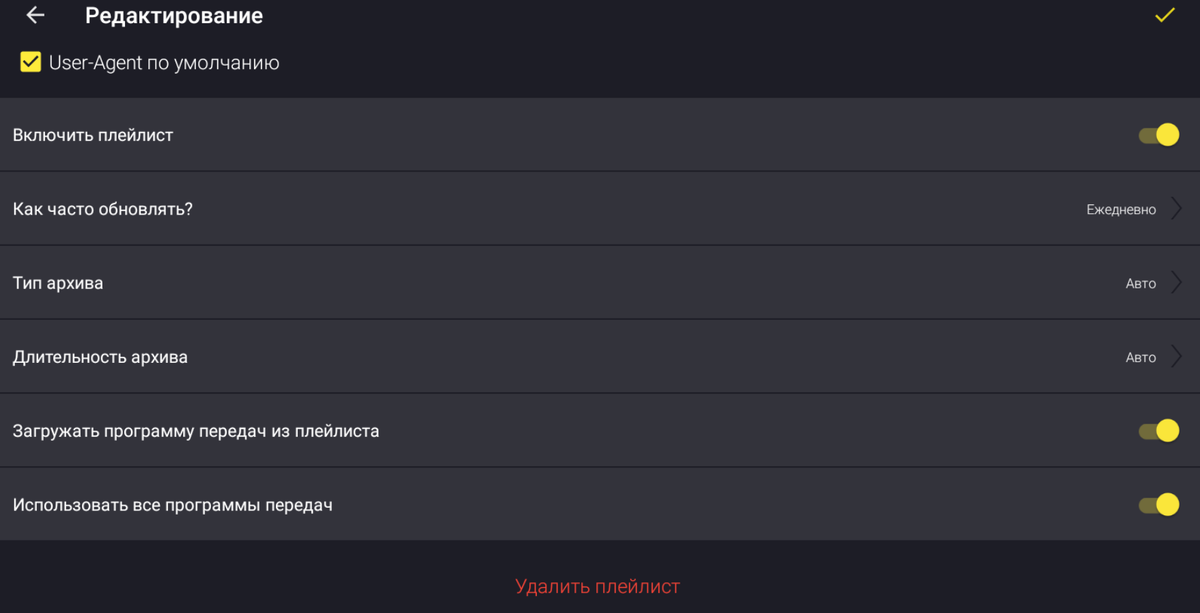Click the red Delete playlist button
This screenshot has width=1200, height=613.
(x=597, y=586)
